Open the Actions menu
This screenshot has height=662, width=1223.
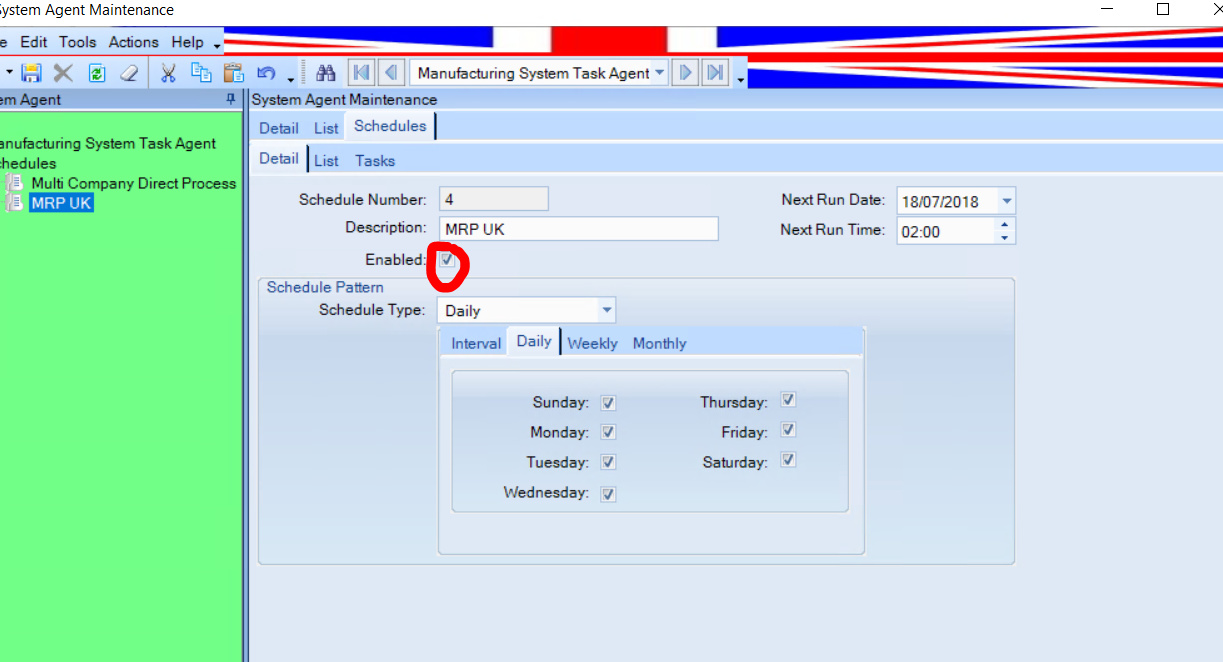click(134, 42)
